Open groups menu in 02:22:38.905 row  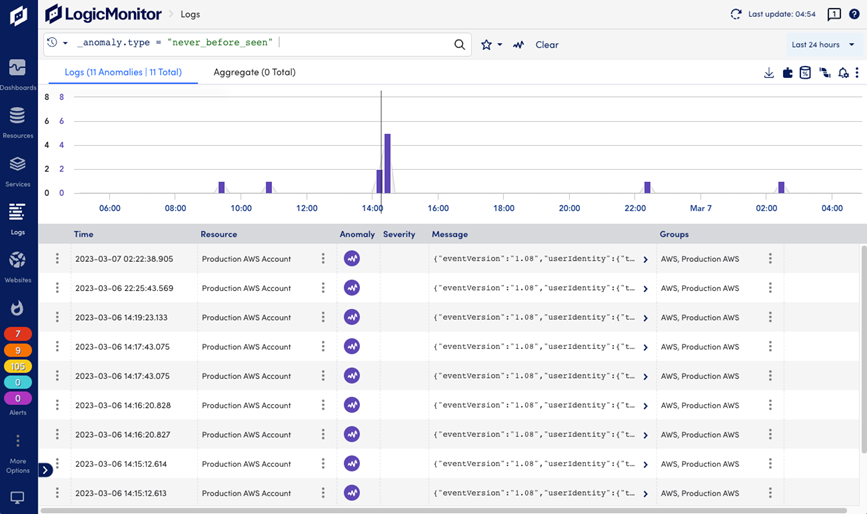770,259
